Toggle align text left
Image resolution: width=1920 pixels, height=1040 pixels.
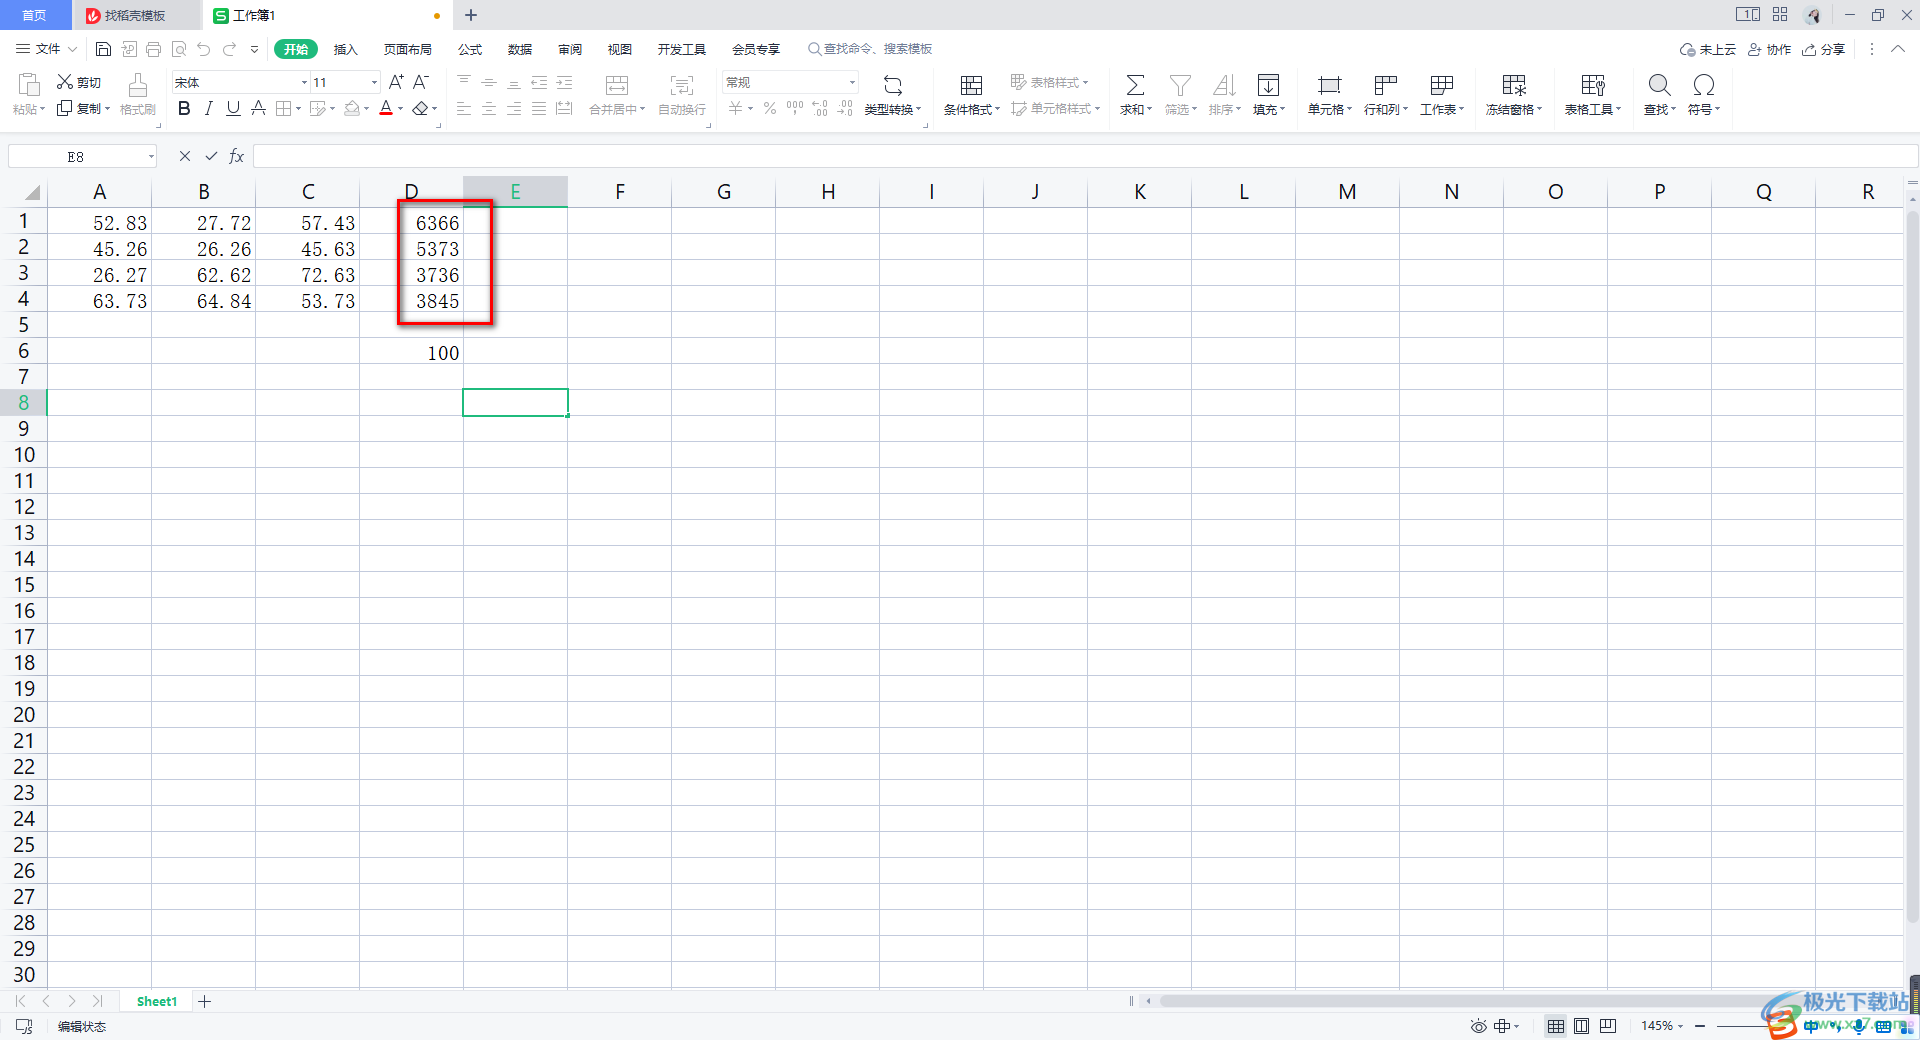[x=464, y=108]
